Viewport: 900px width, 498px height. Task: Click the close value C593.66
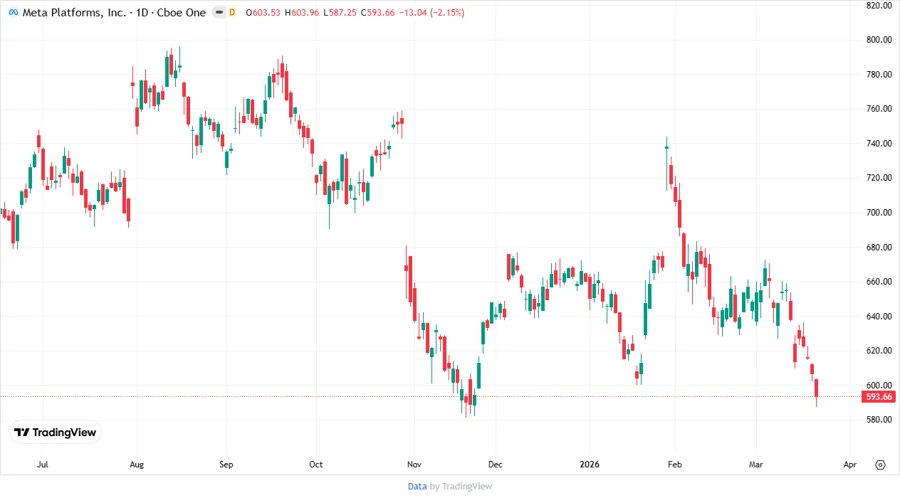point(378,12)
